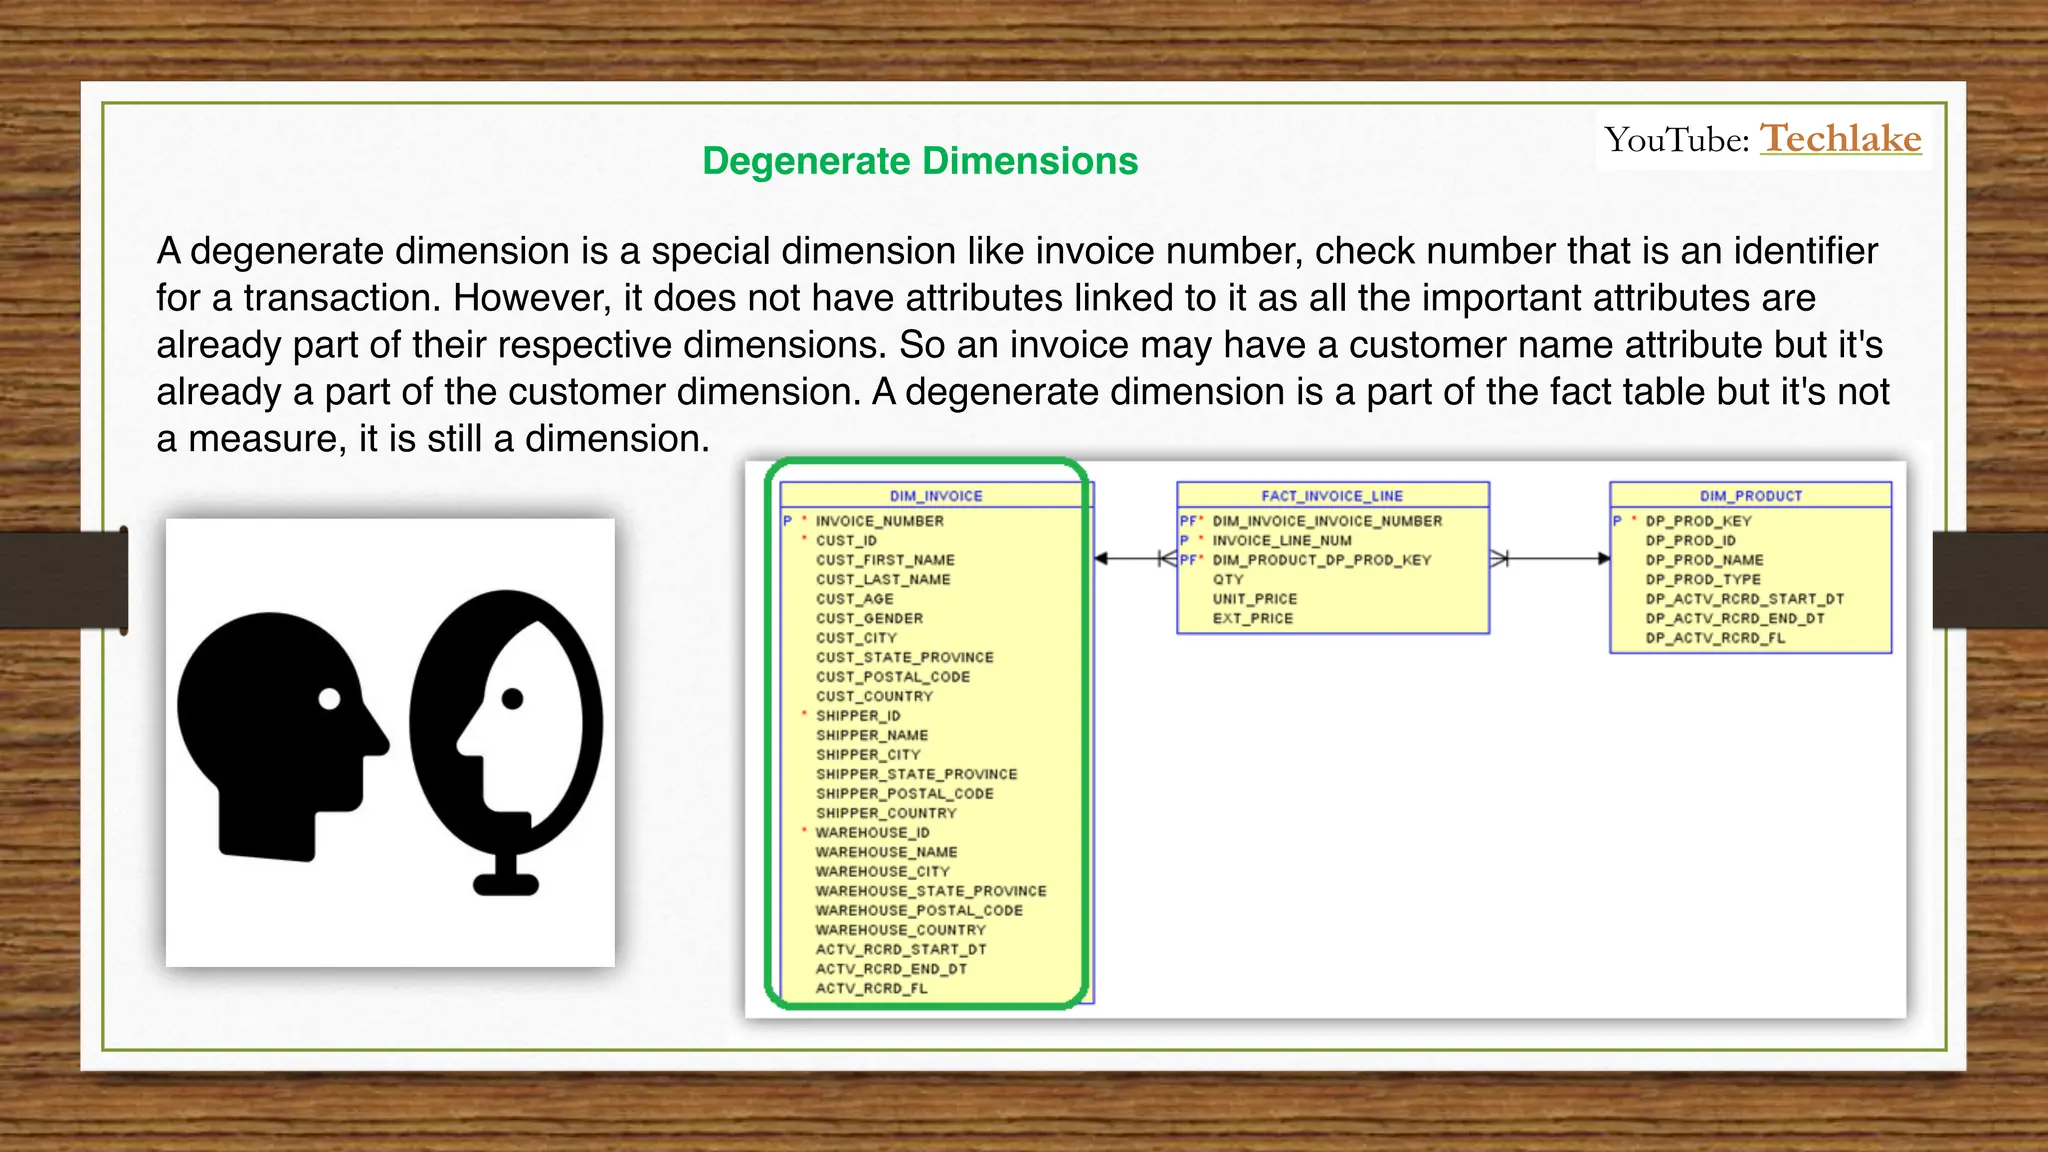Select the UNIT_PRICE field
This screenshot has height=1152, width=2048.
(x=1255, y=599)
